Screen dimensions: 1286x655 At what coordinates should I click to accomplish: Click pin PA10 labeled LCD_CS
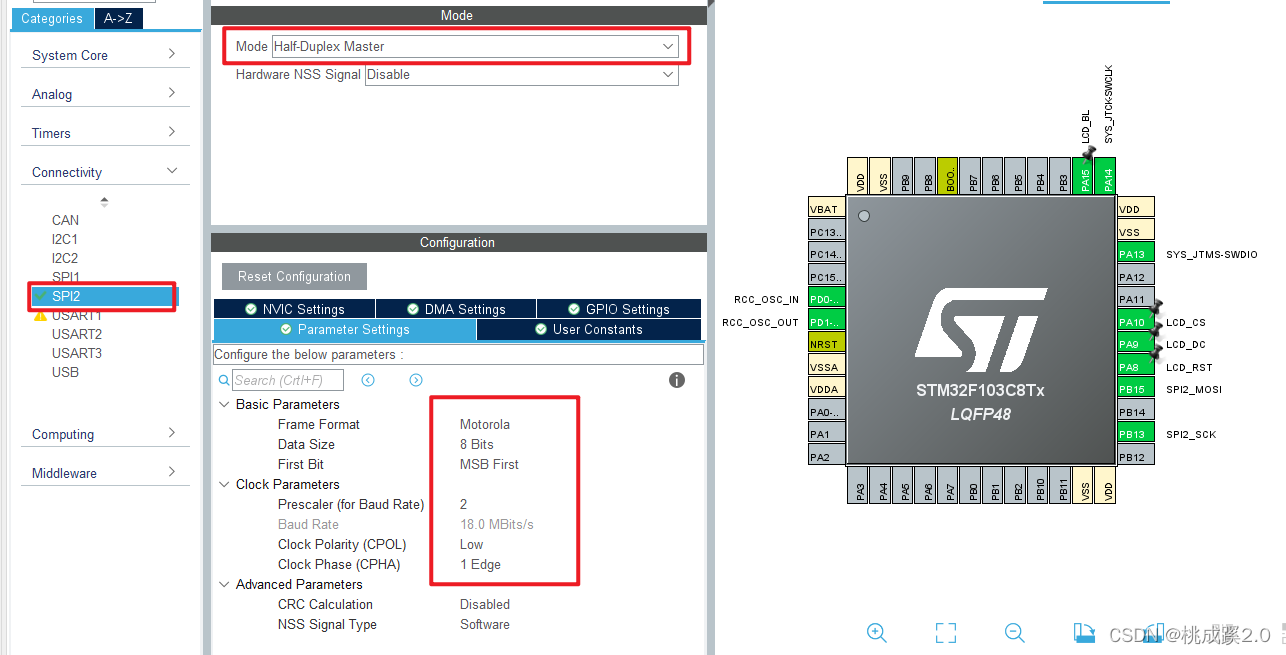pyautogui.click(x=1135, y=322)
